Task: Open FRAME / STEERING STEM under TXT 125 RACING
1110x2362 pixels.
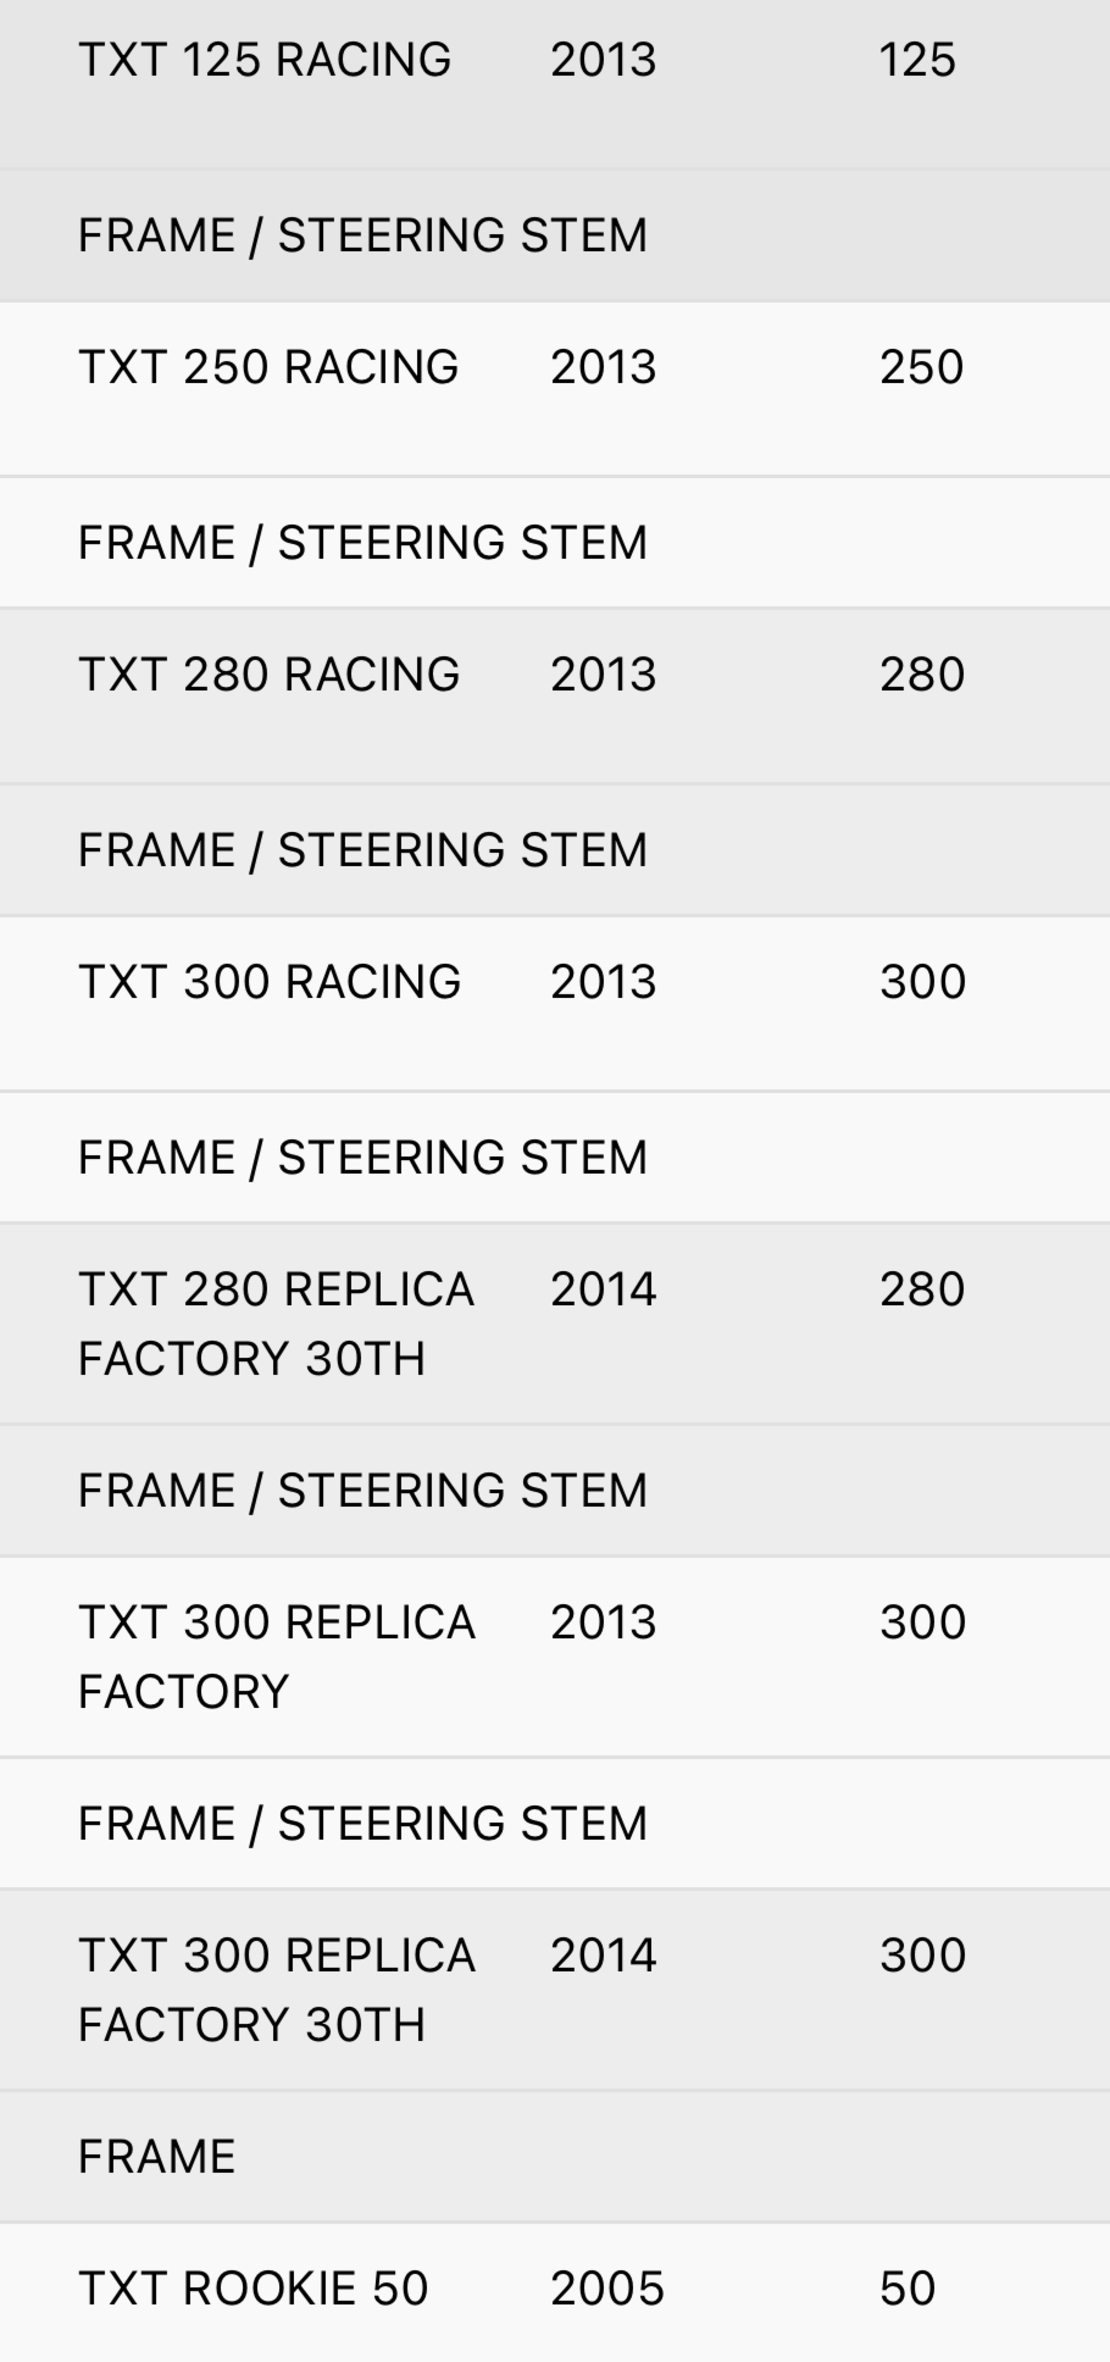Action: (x=555, y=235)
